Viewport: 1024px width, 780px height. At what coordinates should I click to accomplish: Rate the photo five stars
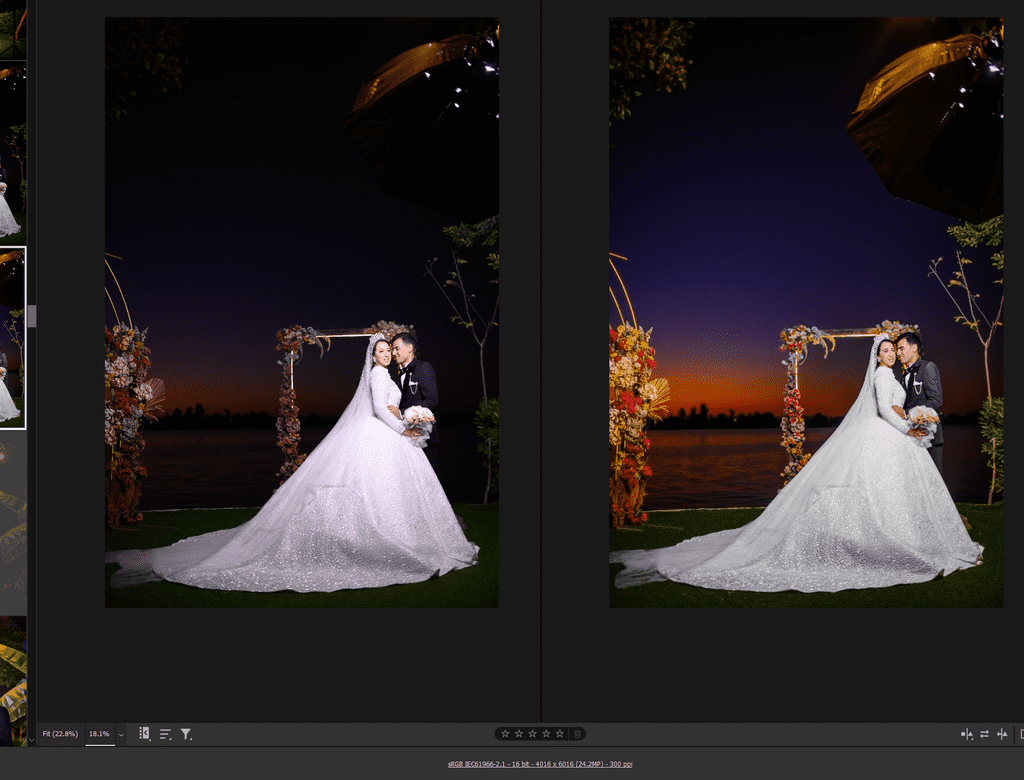coord(560,734)
